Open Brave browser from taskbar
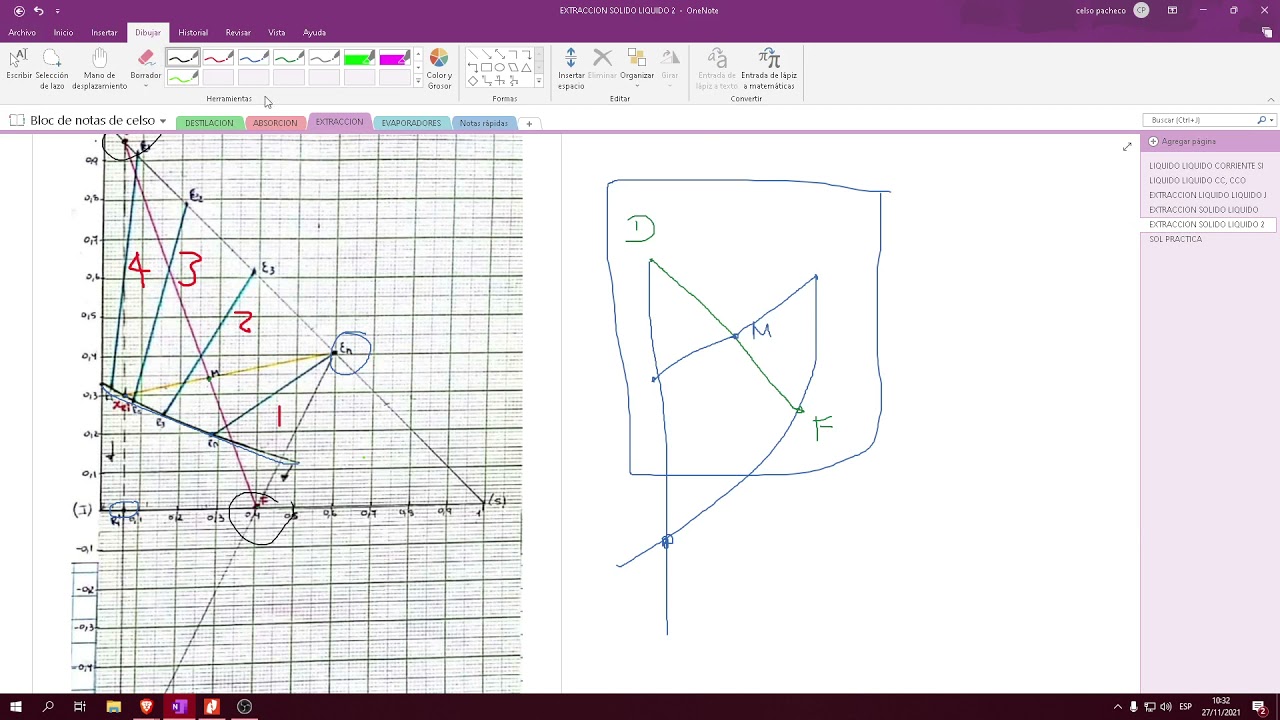The width and height of the screenshot is (1280, 720). [x=146, y=707]
